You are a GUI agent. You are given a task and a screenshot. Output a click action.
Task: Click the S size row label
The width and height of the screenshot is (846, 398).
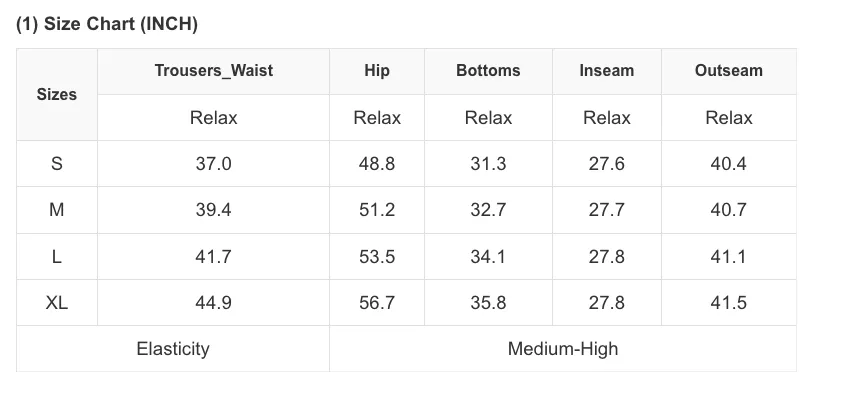point(57,163)
